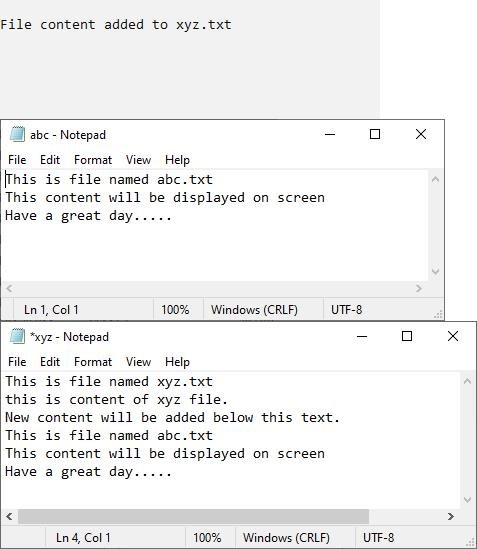This screenshot has width=477, height=549.
Task: Click the down scroll arrow in abc Notepad
Action: tap(435, 271)
